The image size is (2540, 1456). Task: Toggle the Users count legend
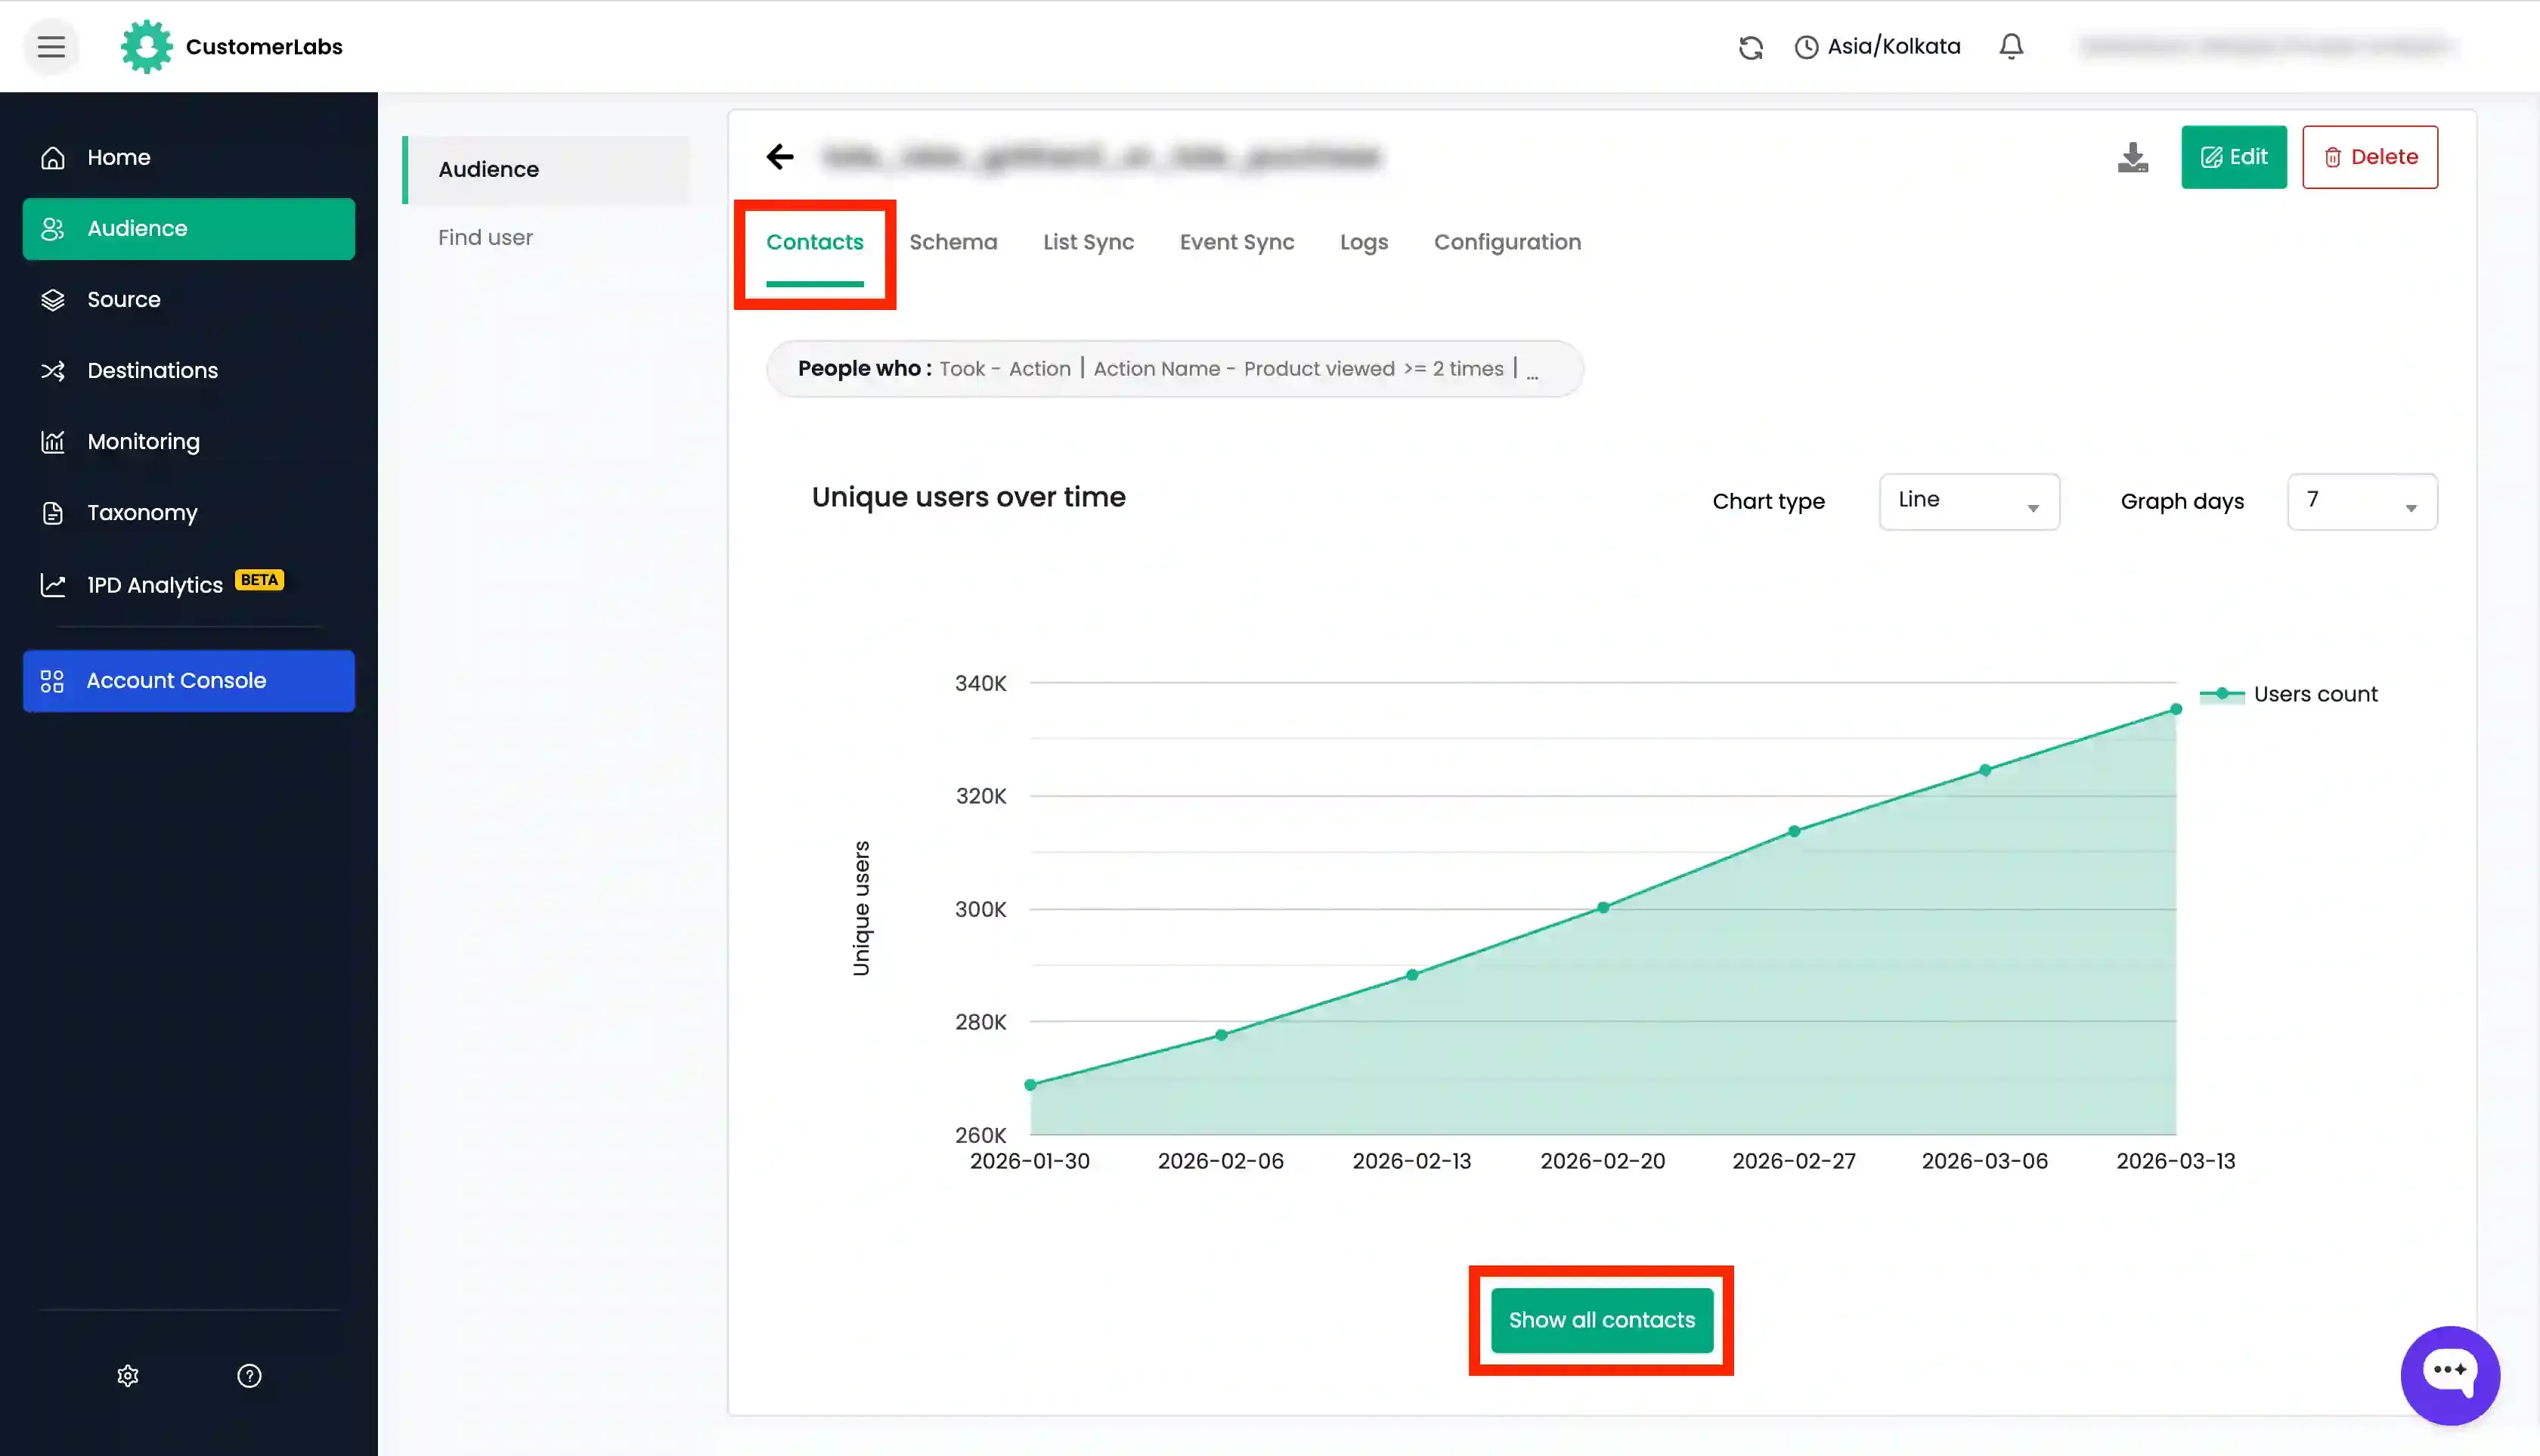coord(2288,694)
